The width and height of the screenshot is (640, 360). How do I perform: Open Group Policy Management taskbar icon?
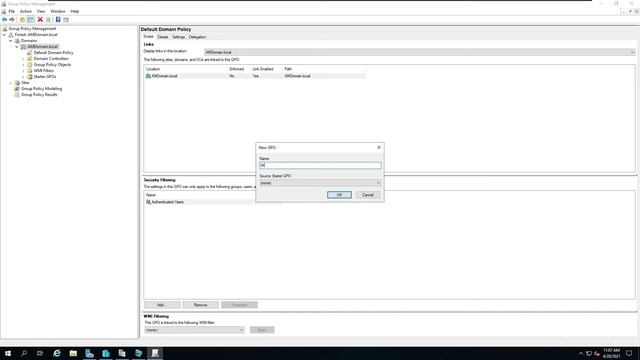tap(155, 353)
